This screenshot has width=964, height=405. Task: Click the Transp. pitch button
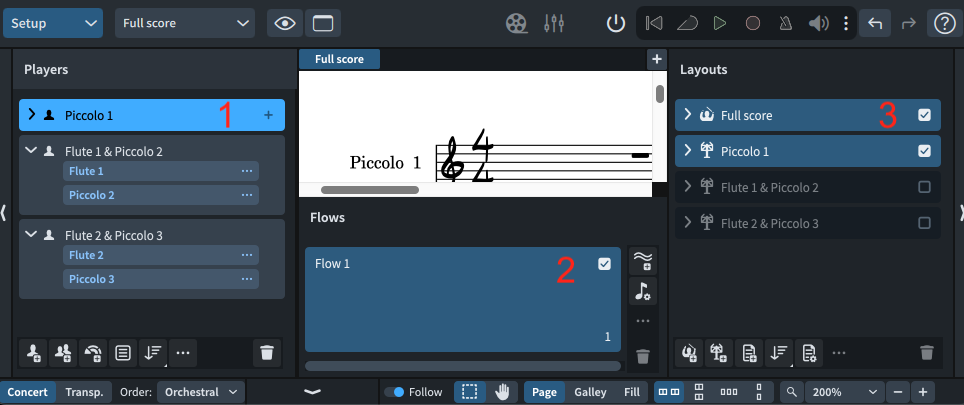point(84,392)
